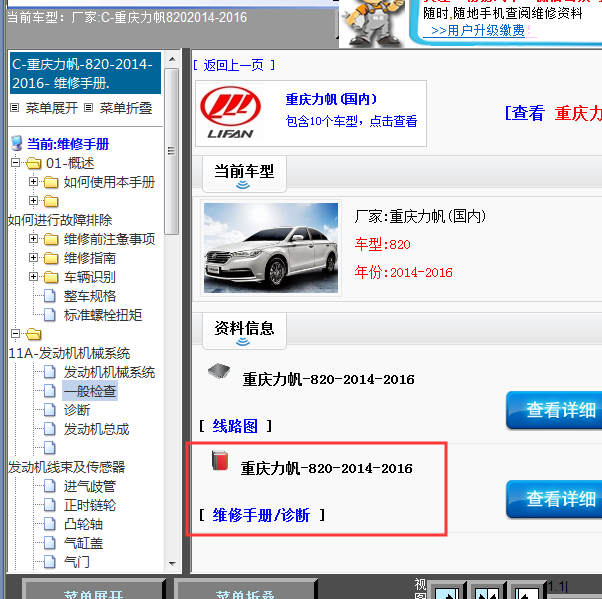This screenshot has height=599, width=602.
Task: Expand the 车辆识别 folder node
Action: (x=33, y=276)
